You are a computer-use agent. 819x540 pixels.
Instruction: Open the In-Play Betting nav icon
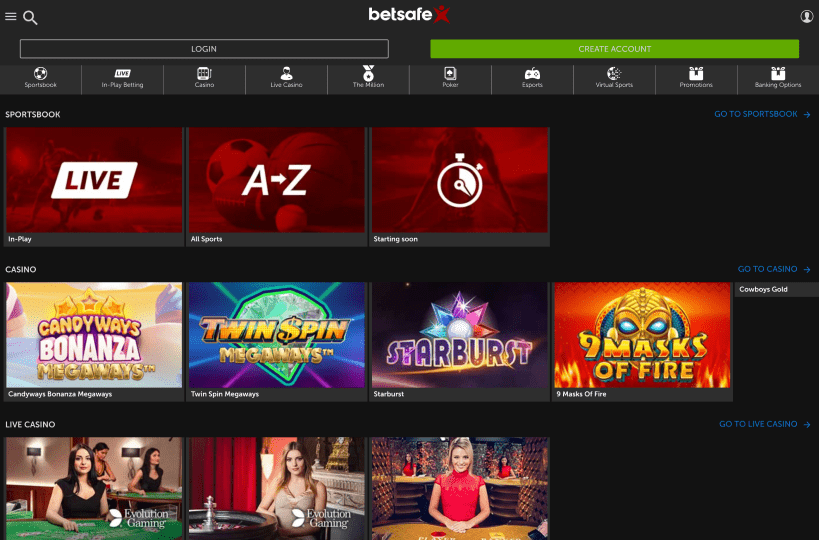pyautogui.click(x=122, y=73)
